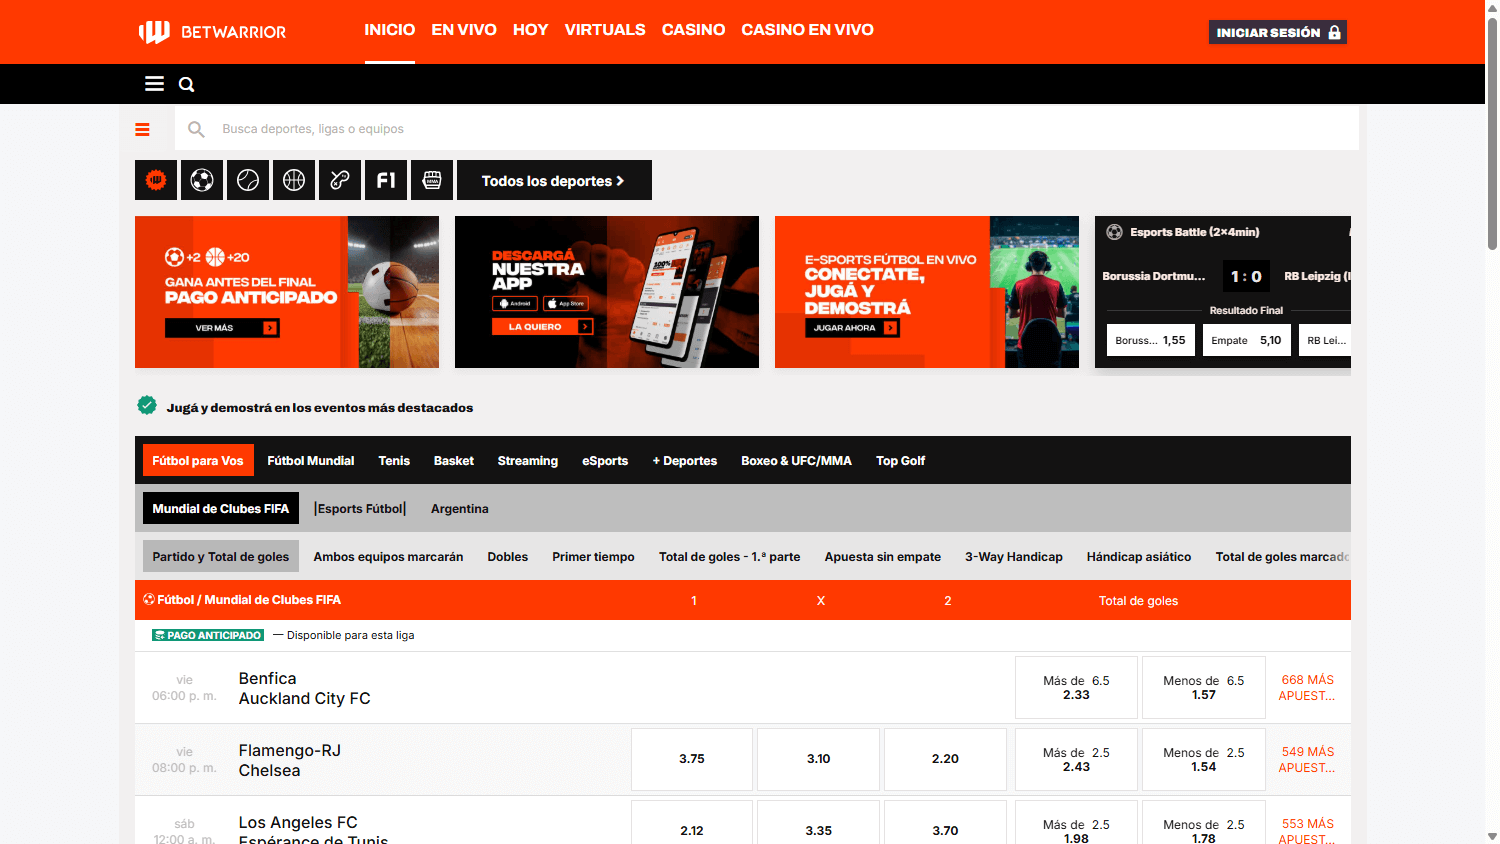This screenshot has height=844, width=1500.
Task: Open the F1 motorsport icon
Action: [x=386, y=180]
